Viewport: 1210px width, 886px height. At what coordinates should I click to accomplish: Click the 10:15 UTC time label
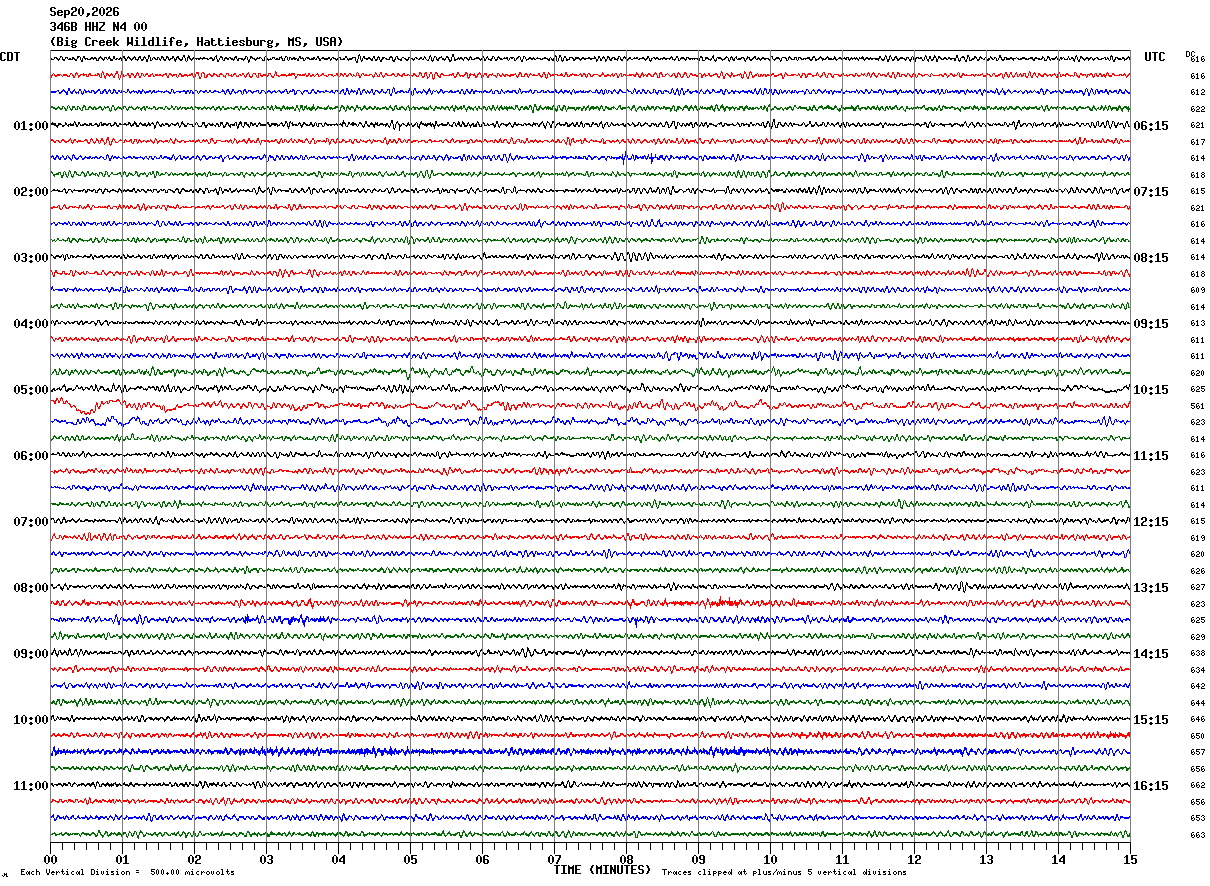(1151, 390)
